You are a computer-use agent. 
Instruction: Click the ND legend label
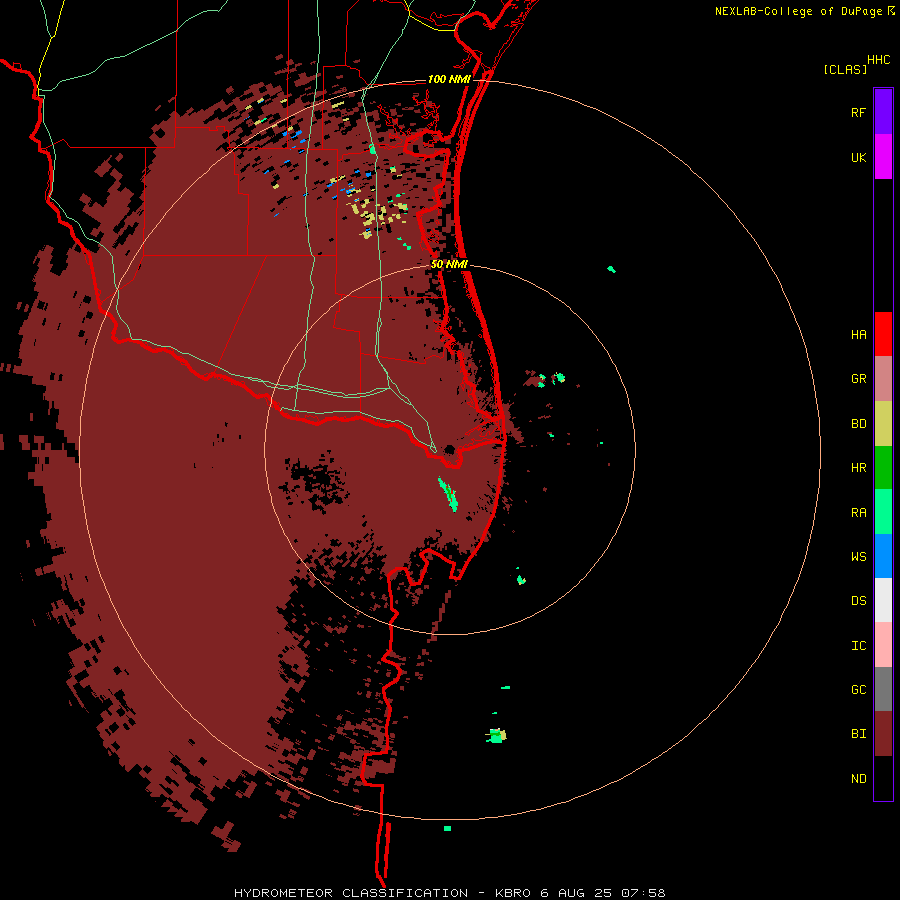pos(858,779)
